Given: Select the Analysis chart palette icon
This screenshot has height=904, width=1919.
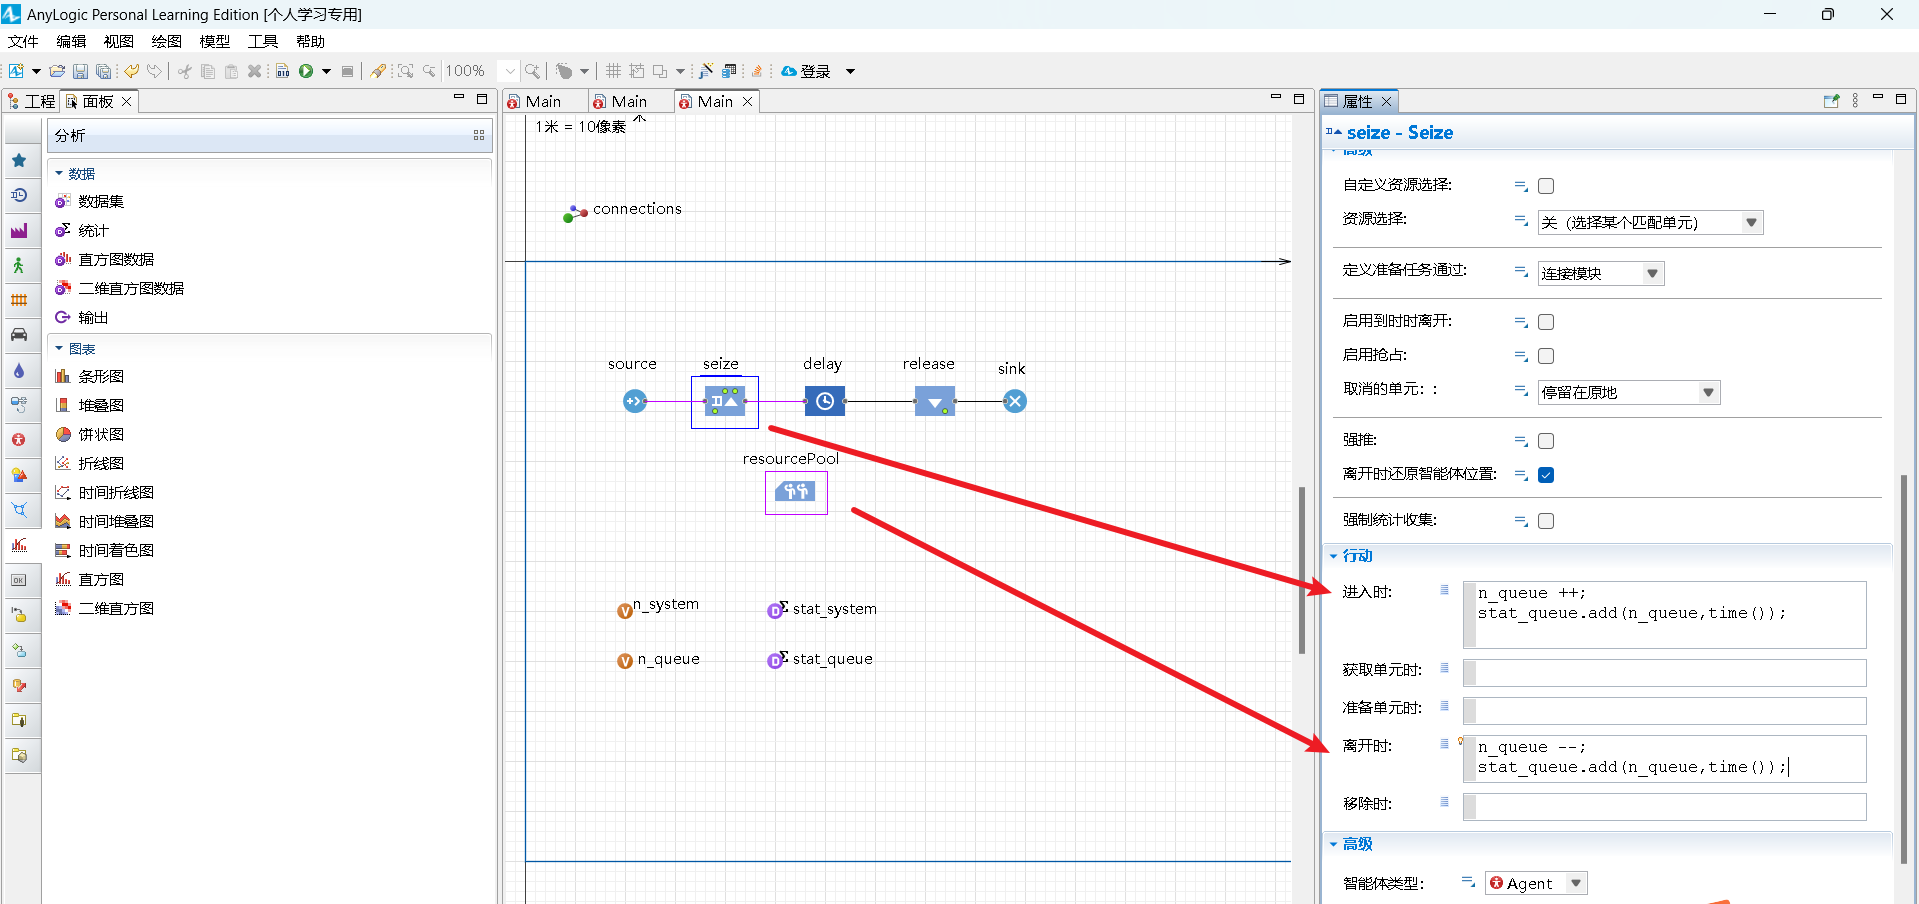Looking at the screenshot, I should (x=19, y=545).
